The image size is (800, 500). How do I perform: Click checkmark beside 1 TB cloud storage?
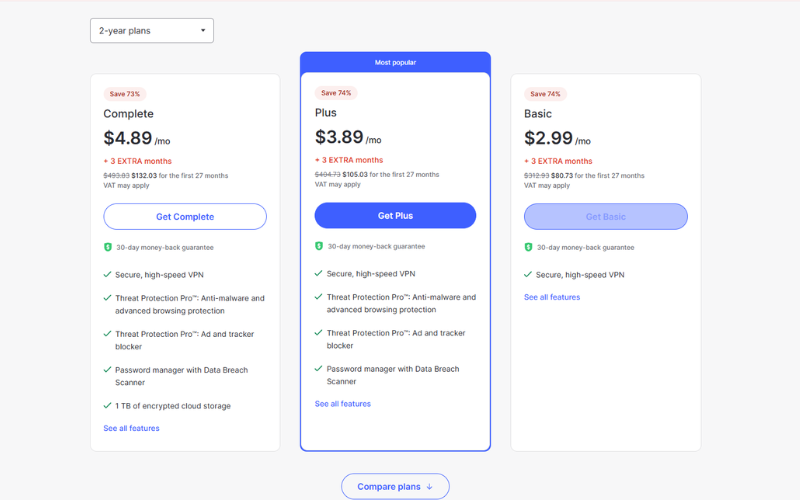(x=107, y=406)
